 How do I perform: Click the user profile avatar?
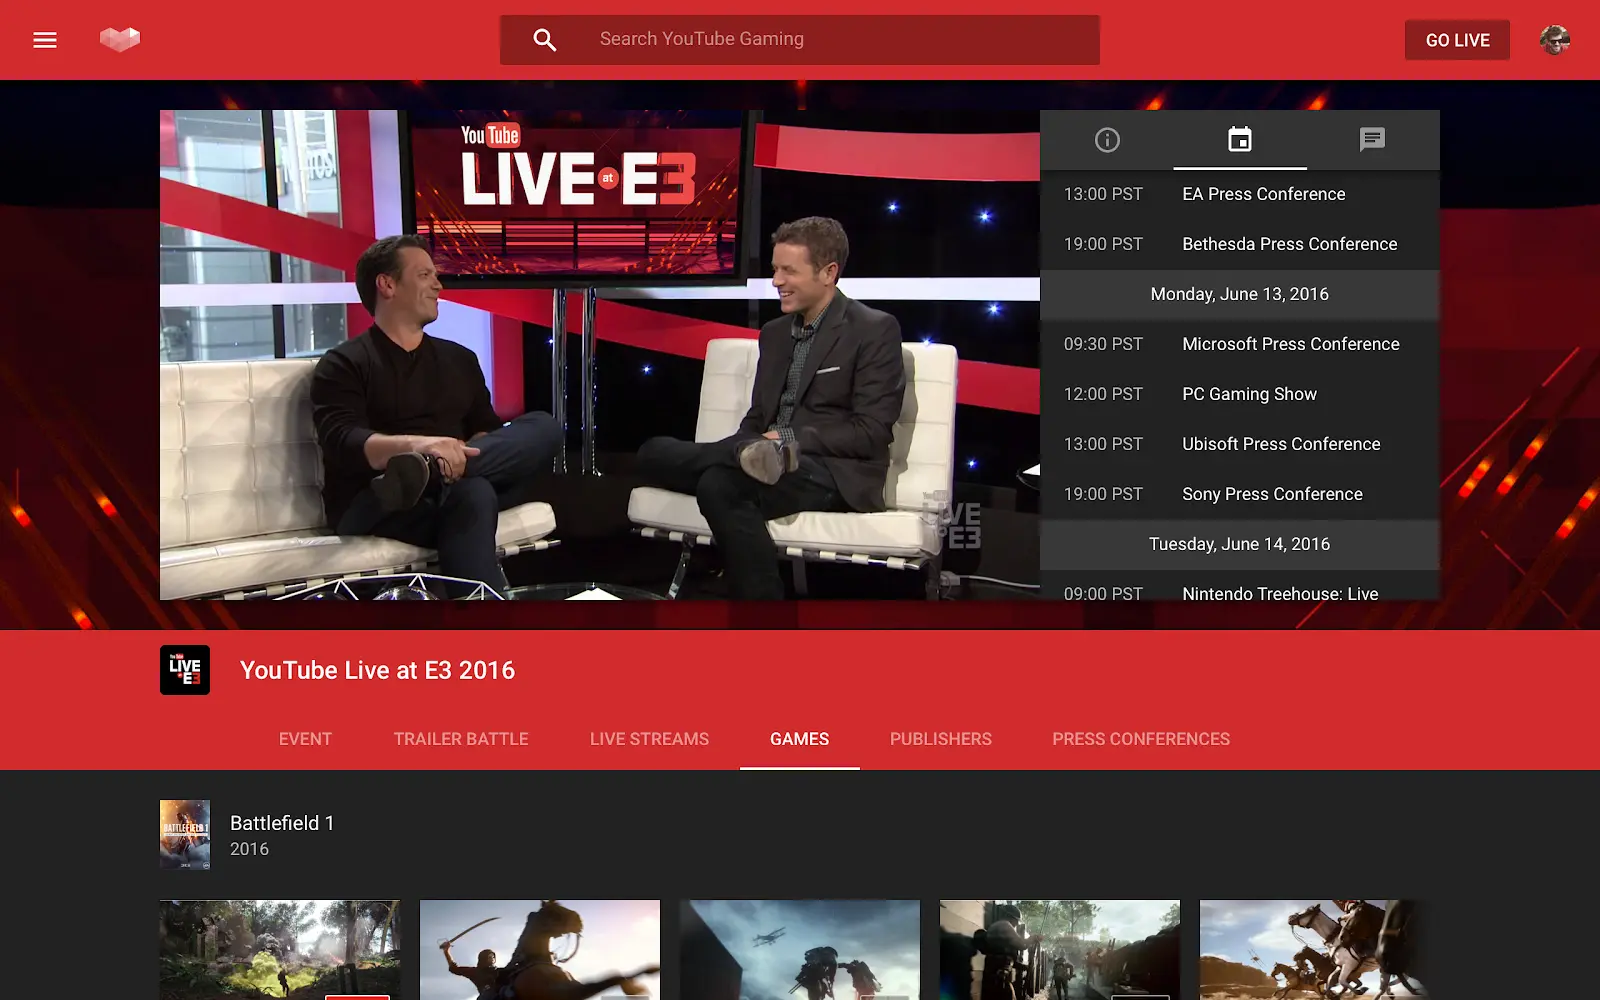[x=1554, y=40]
